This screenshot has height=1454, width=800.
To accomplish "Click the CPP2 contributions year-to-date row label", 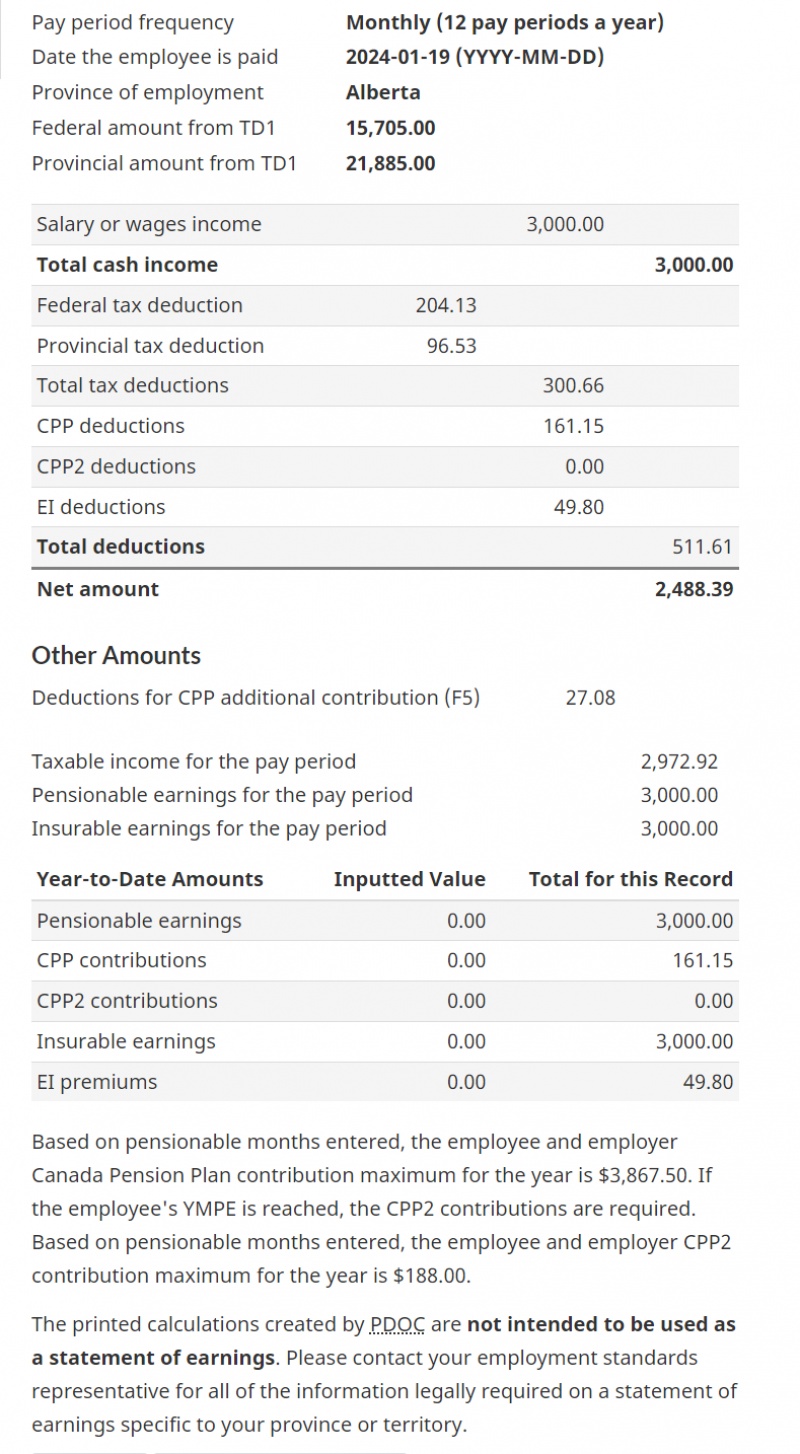I will [x=127, y=1001].
